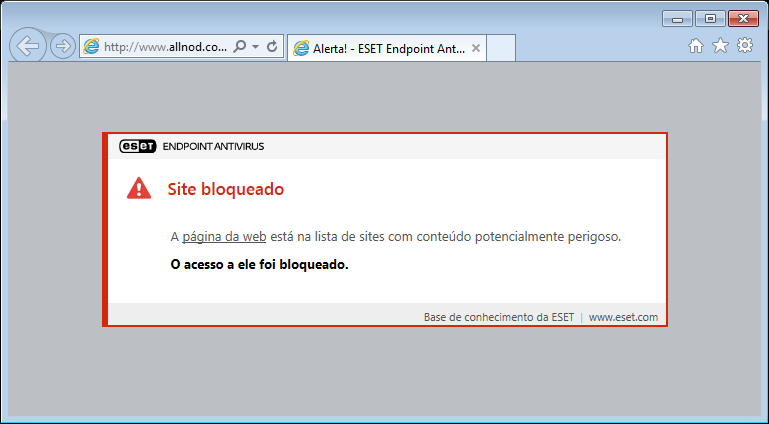Open 'Base de conhecimento da ESET' link
The height and width of the screenshot is (424, 769).
(x=499, y=317)
